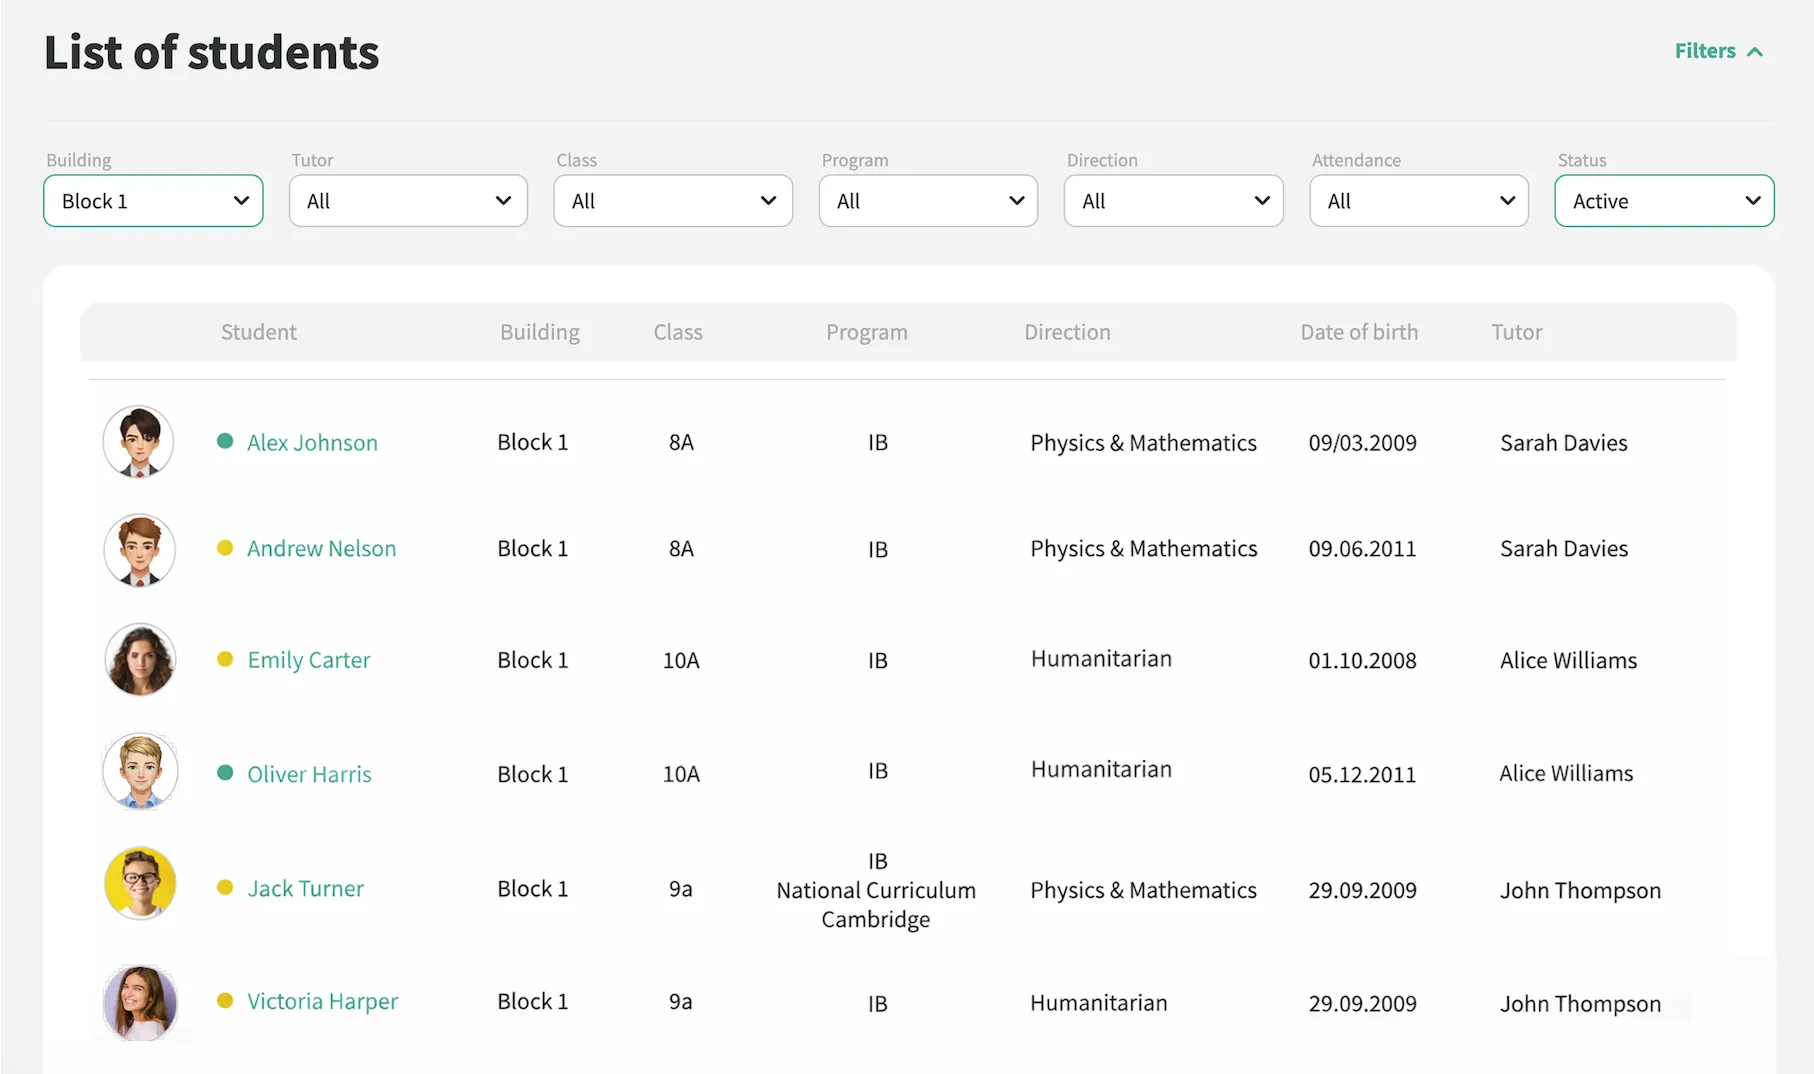
Task: Sort by the Date of birth column header
Action: 1359,332
